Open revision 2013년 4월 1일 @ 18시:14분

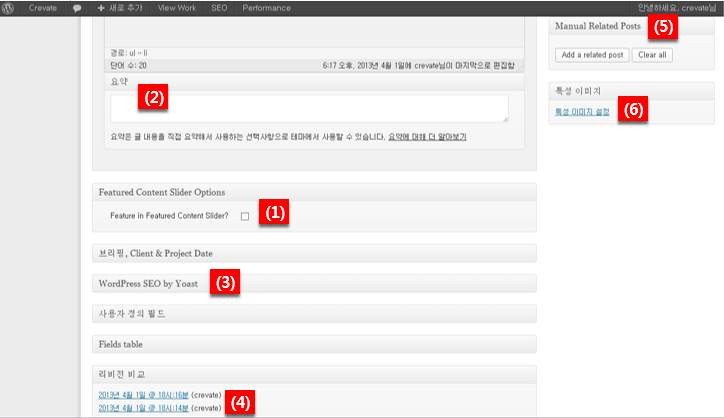(144, 408)
